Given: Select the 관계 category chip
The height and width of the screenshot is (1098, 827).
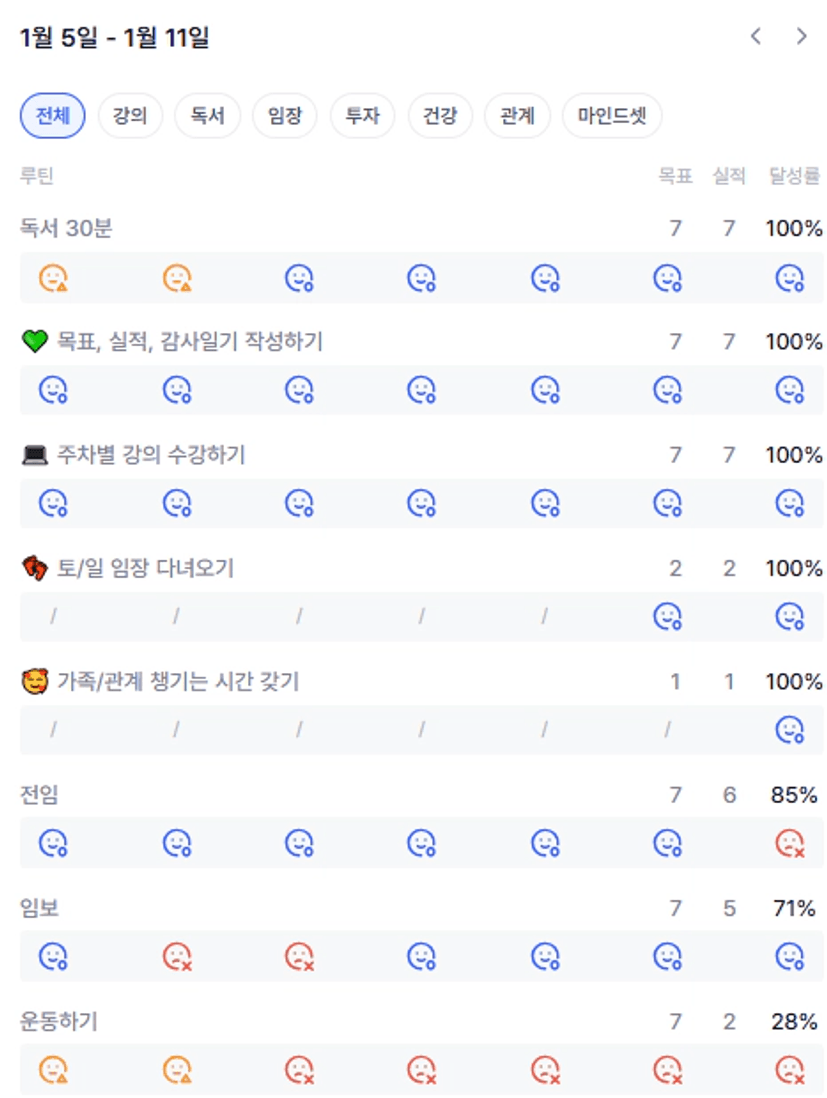Looking at the screenshot, I should pyautogui.click(x=517, y=116).
